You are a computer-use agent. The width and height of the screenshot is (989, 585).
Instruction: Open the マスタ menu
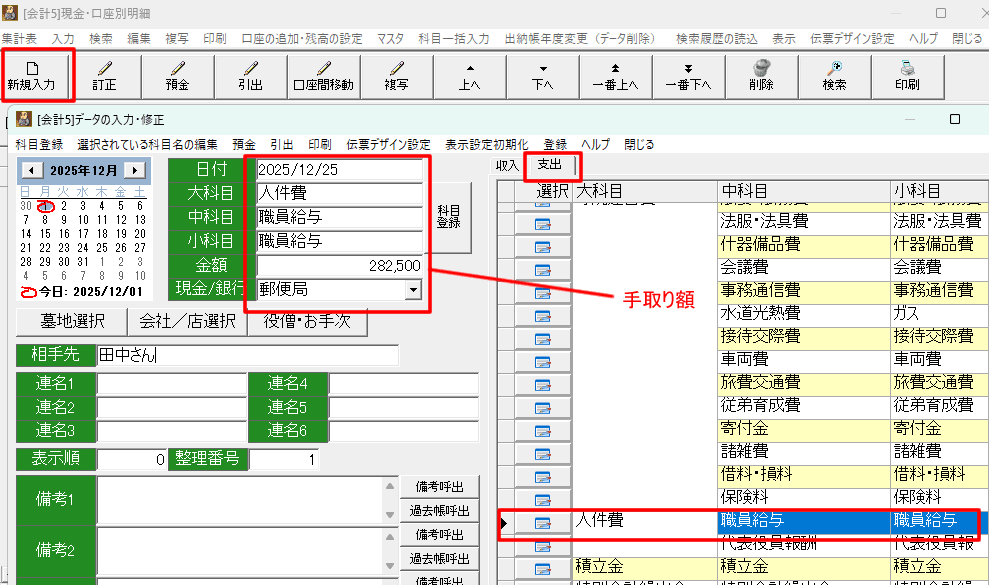pos(390,38)
